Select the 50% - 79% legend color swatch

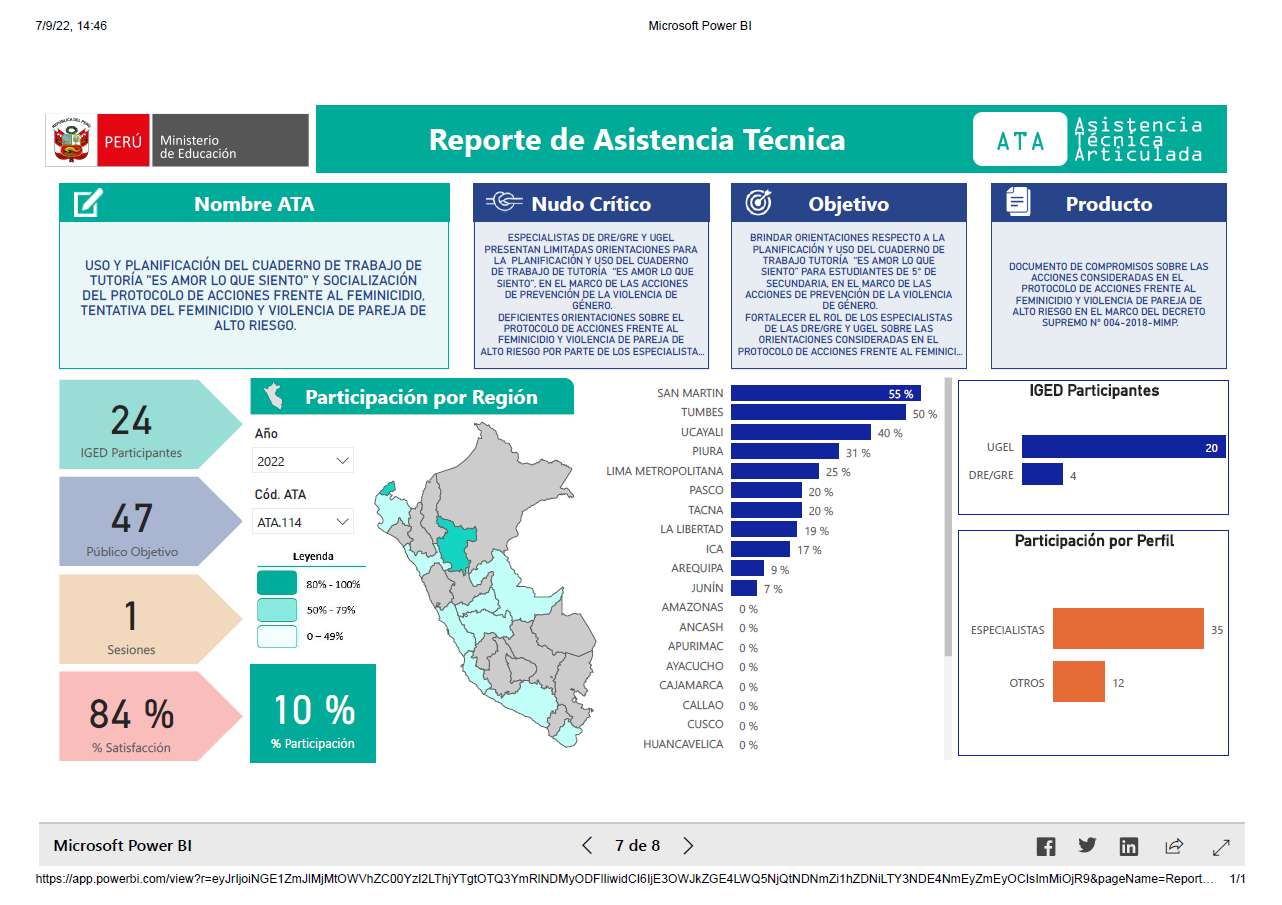click(x=277, y=610)
